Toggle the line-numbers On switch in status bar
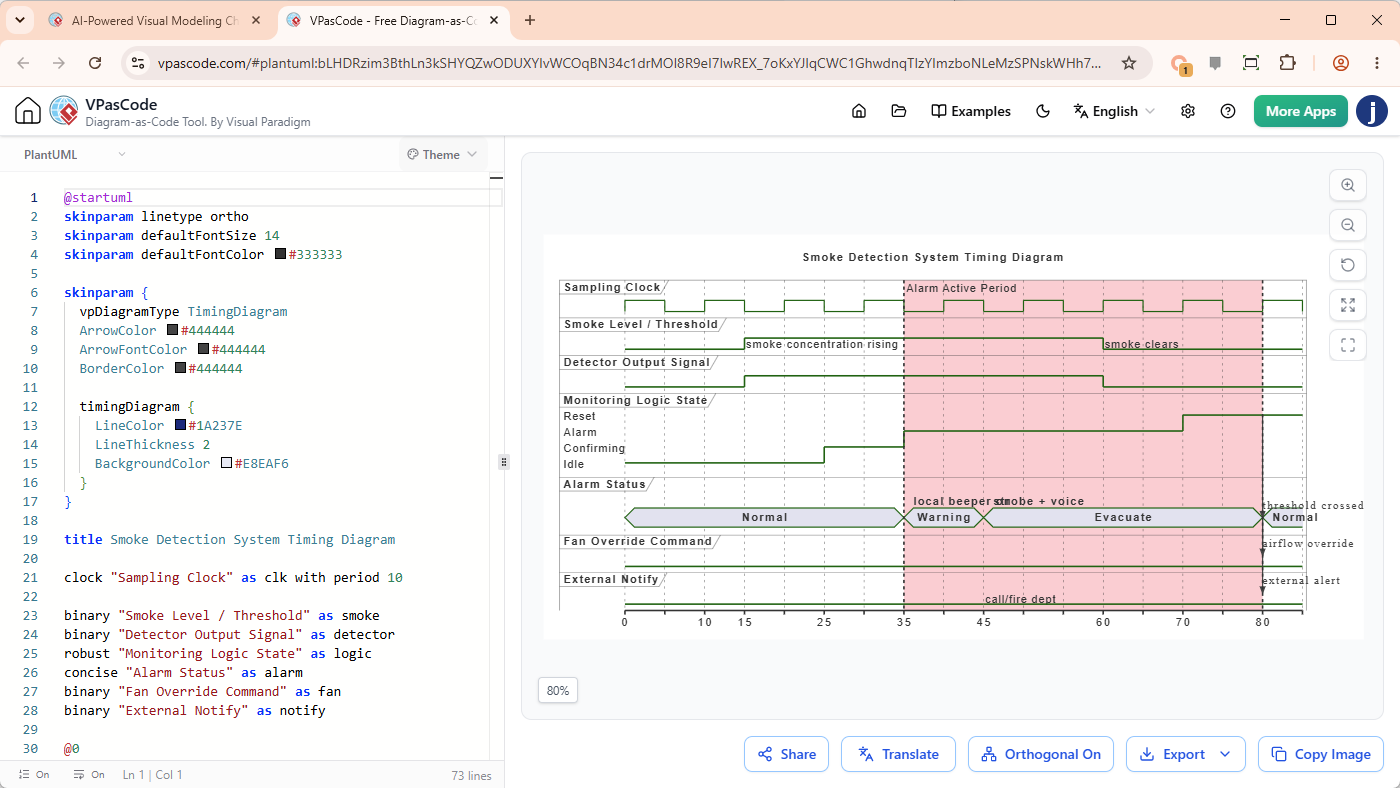Screen dimensions: 1400x788 click(x=34, y=775)
